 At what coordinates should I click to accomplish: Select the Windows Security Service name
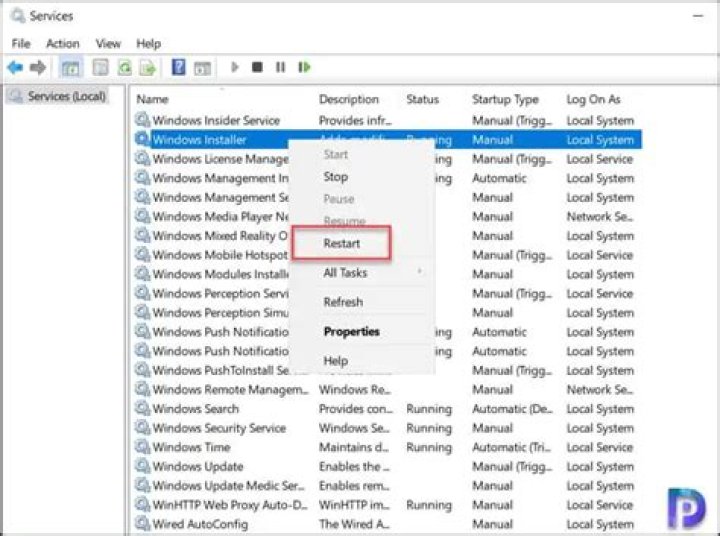(x=219, y=428)
